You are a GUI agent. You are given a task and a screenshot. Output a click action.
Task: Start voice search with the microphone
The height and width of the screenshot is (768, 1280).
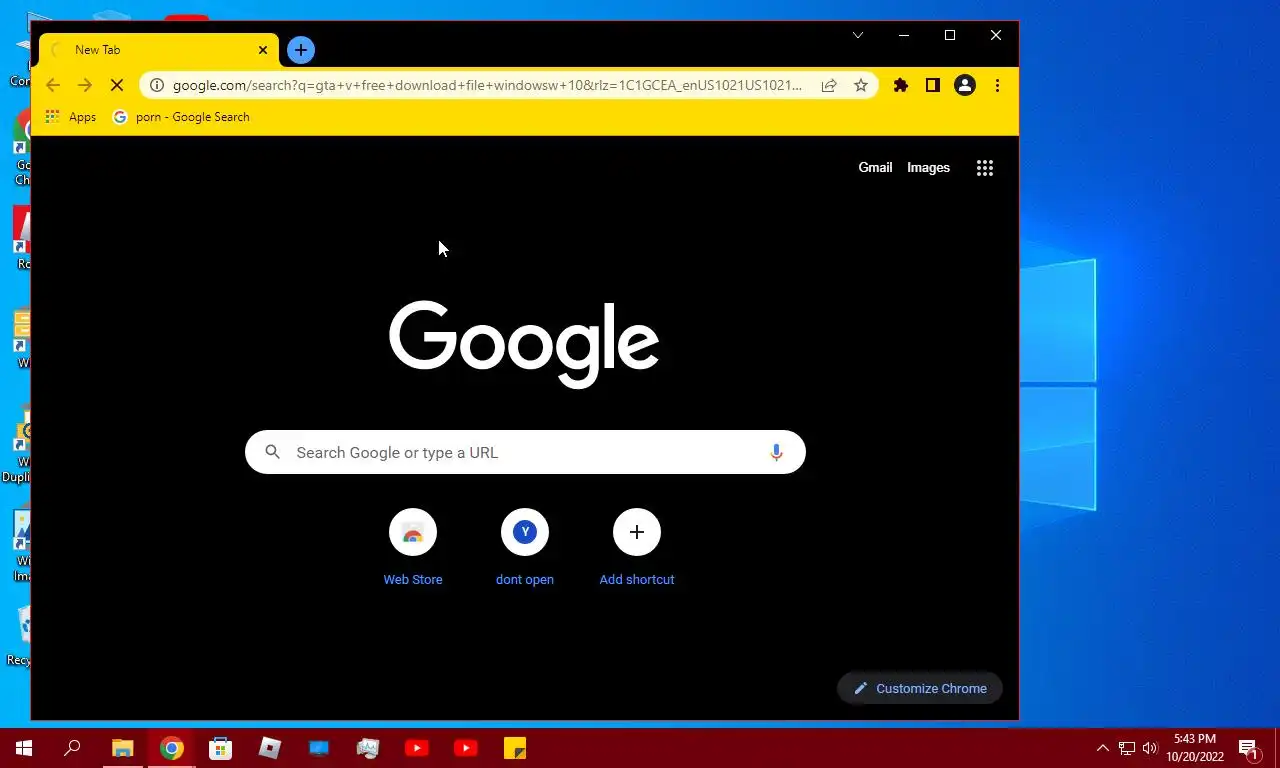[776, 452]
